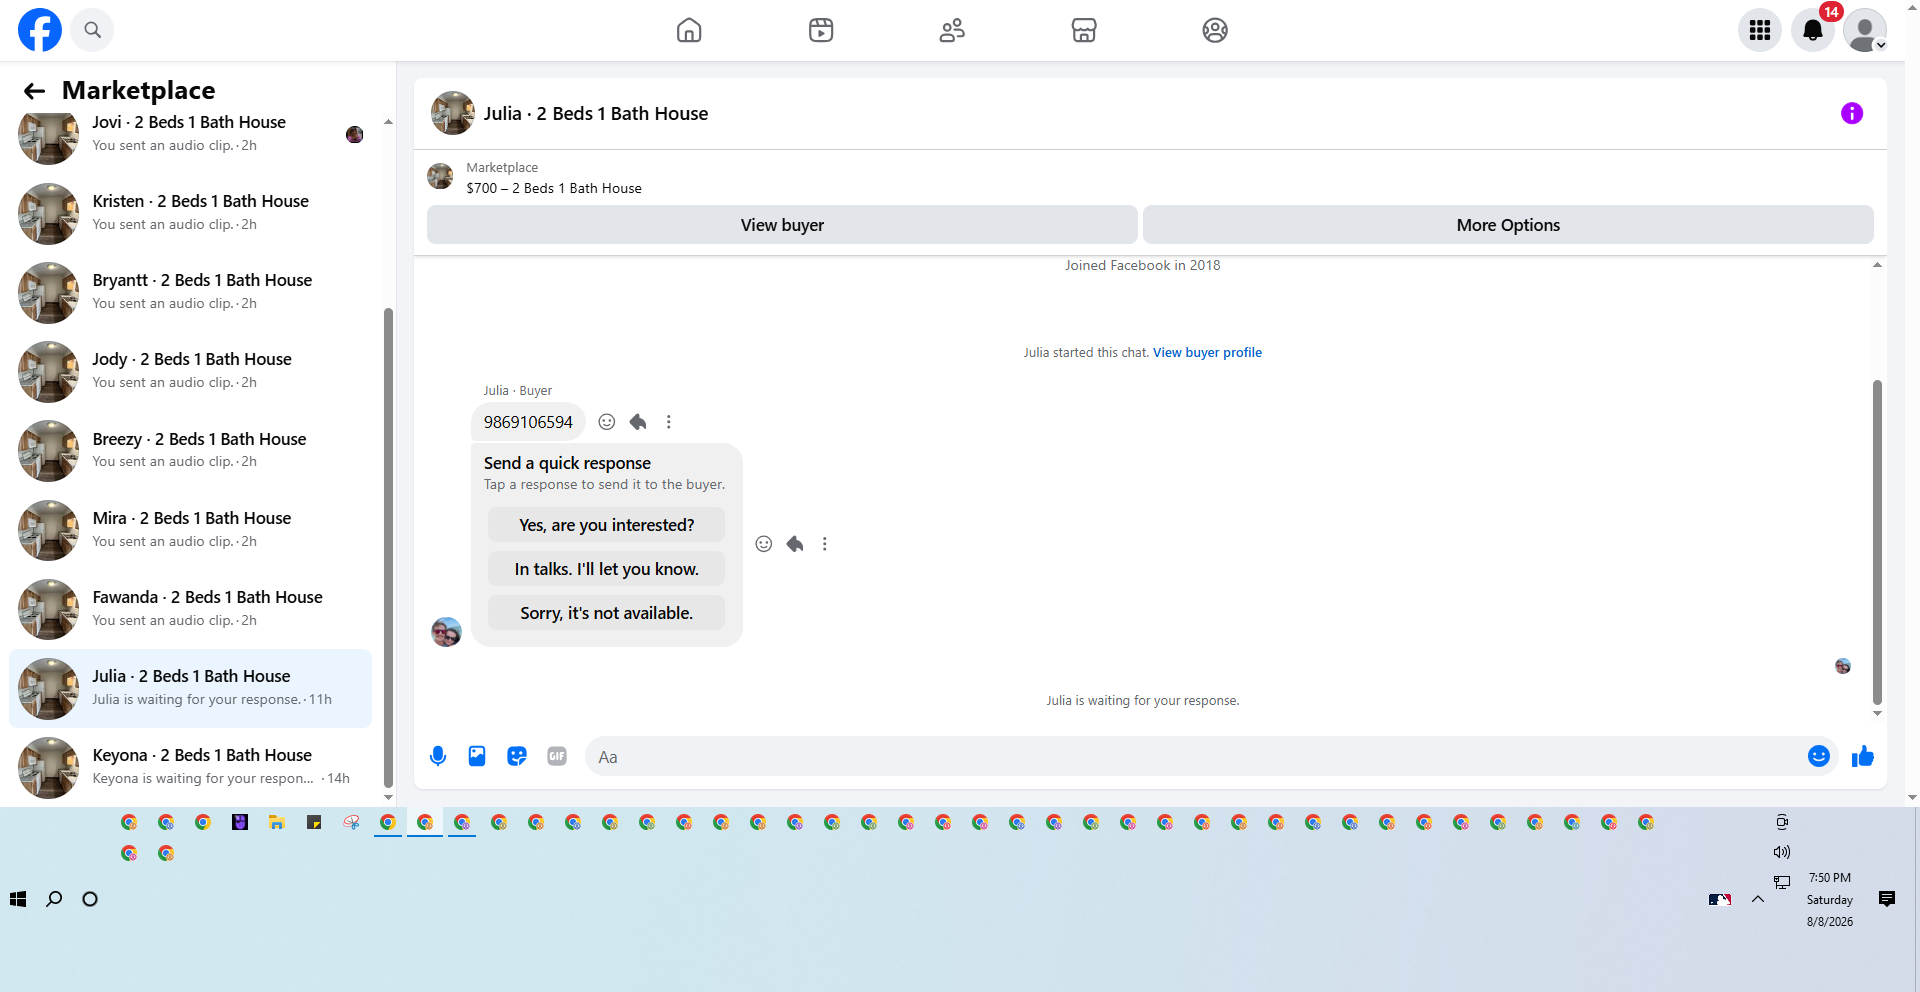This screenshot has width=1920, height=992.
Task: Open the Facebook menu grid icon
Action: click(x=1760, y=30)
